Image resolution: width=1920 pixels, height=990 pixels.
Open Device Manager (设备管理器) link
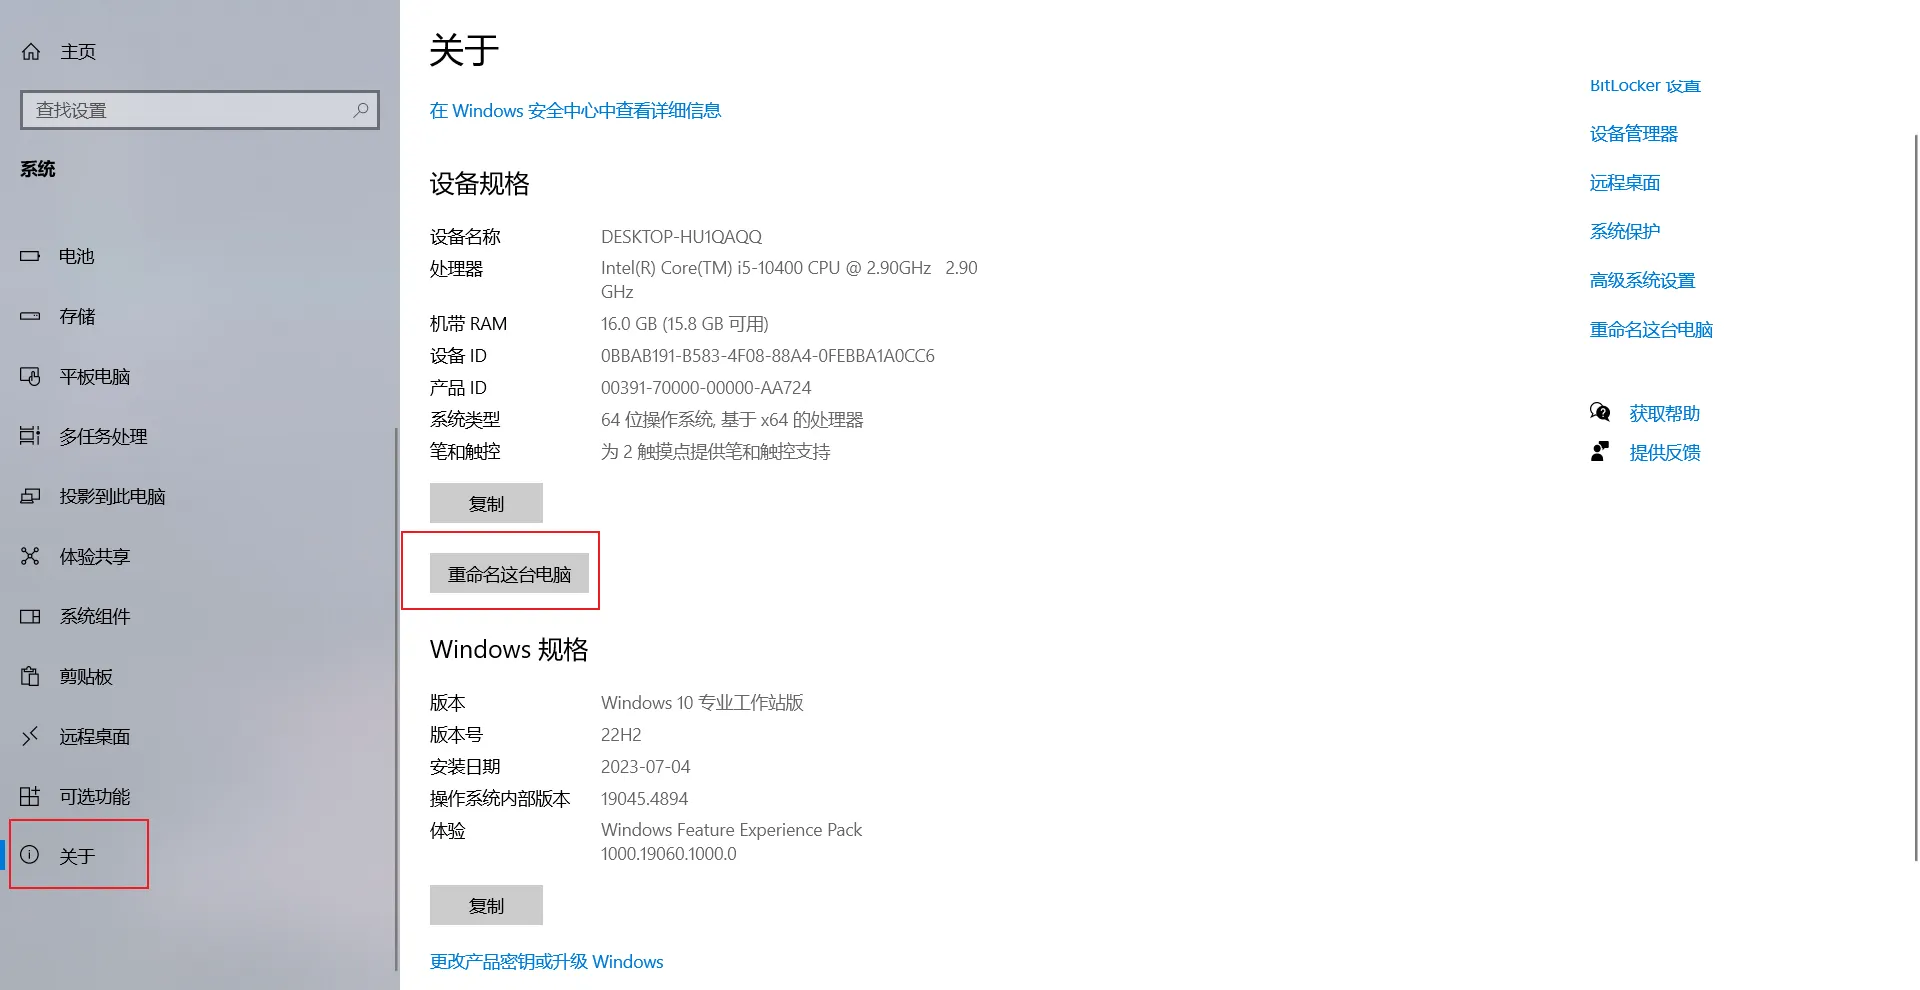click(1633, 134)
